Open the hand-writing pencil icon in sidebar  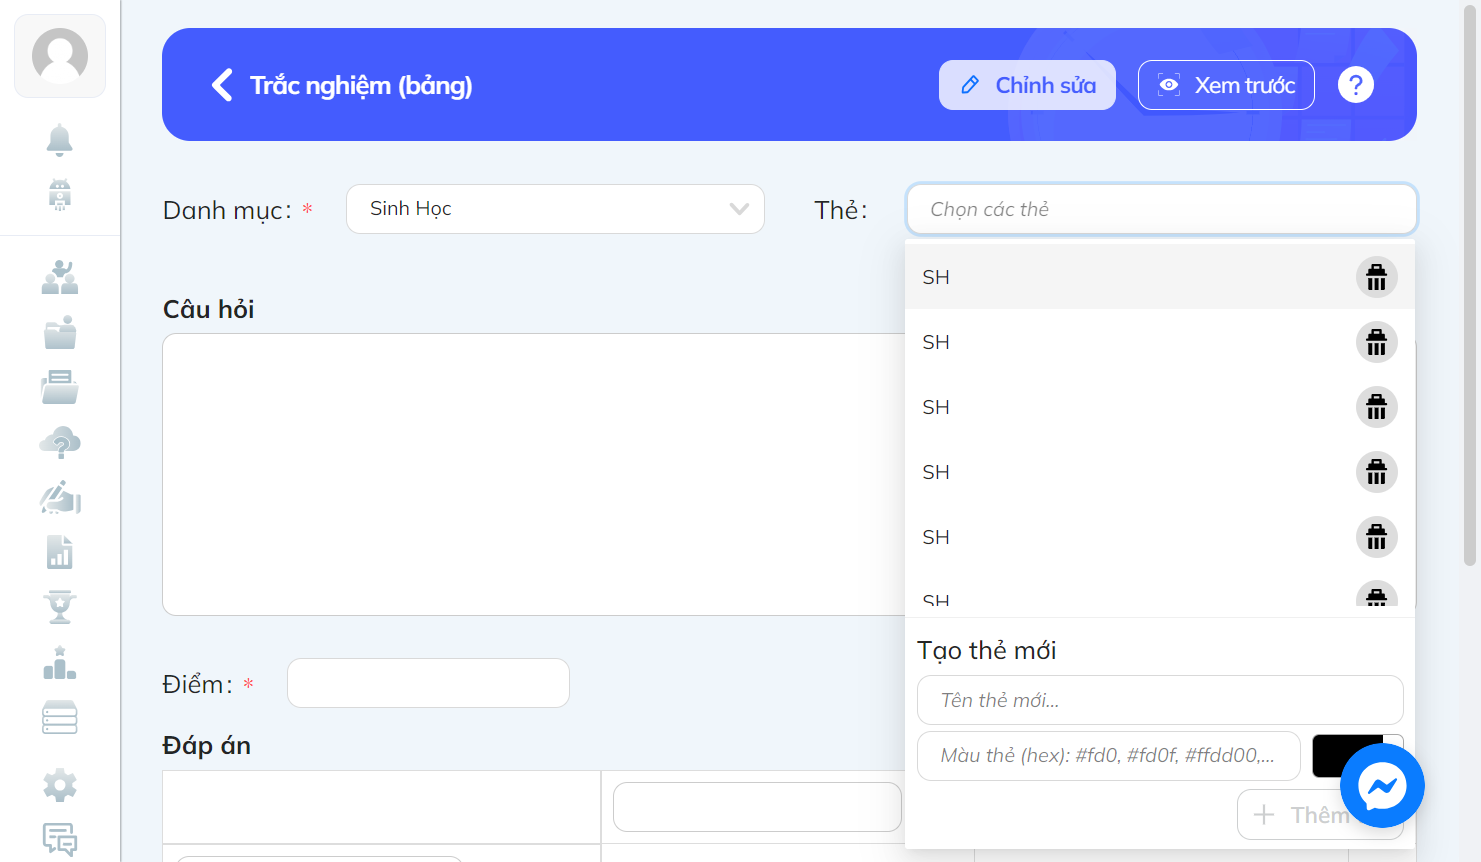point(60,497)
